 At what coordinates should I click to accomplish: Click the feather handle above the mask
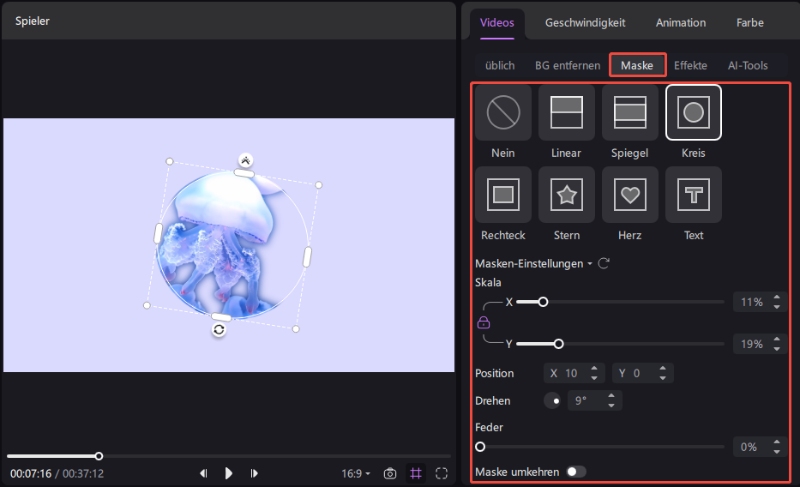pyautogui.click(x=245, y=161)
